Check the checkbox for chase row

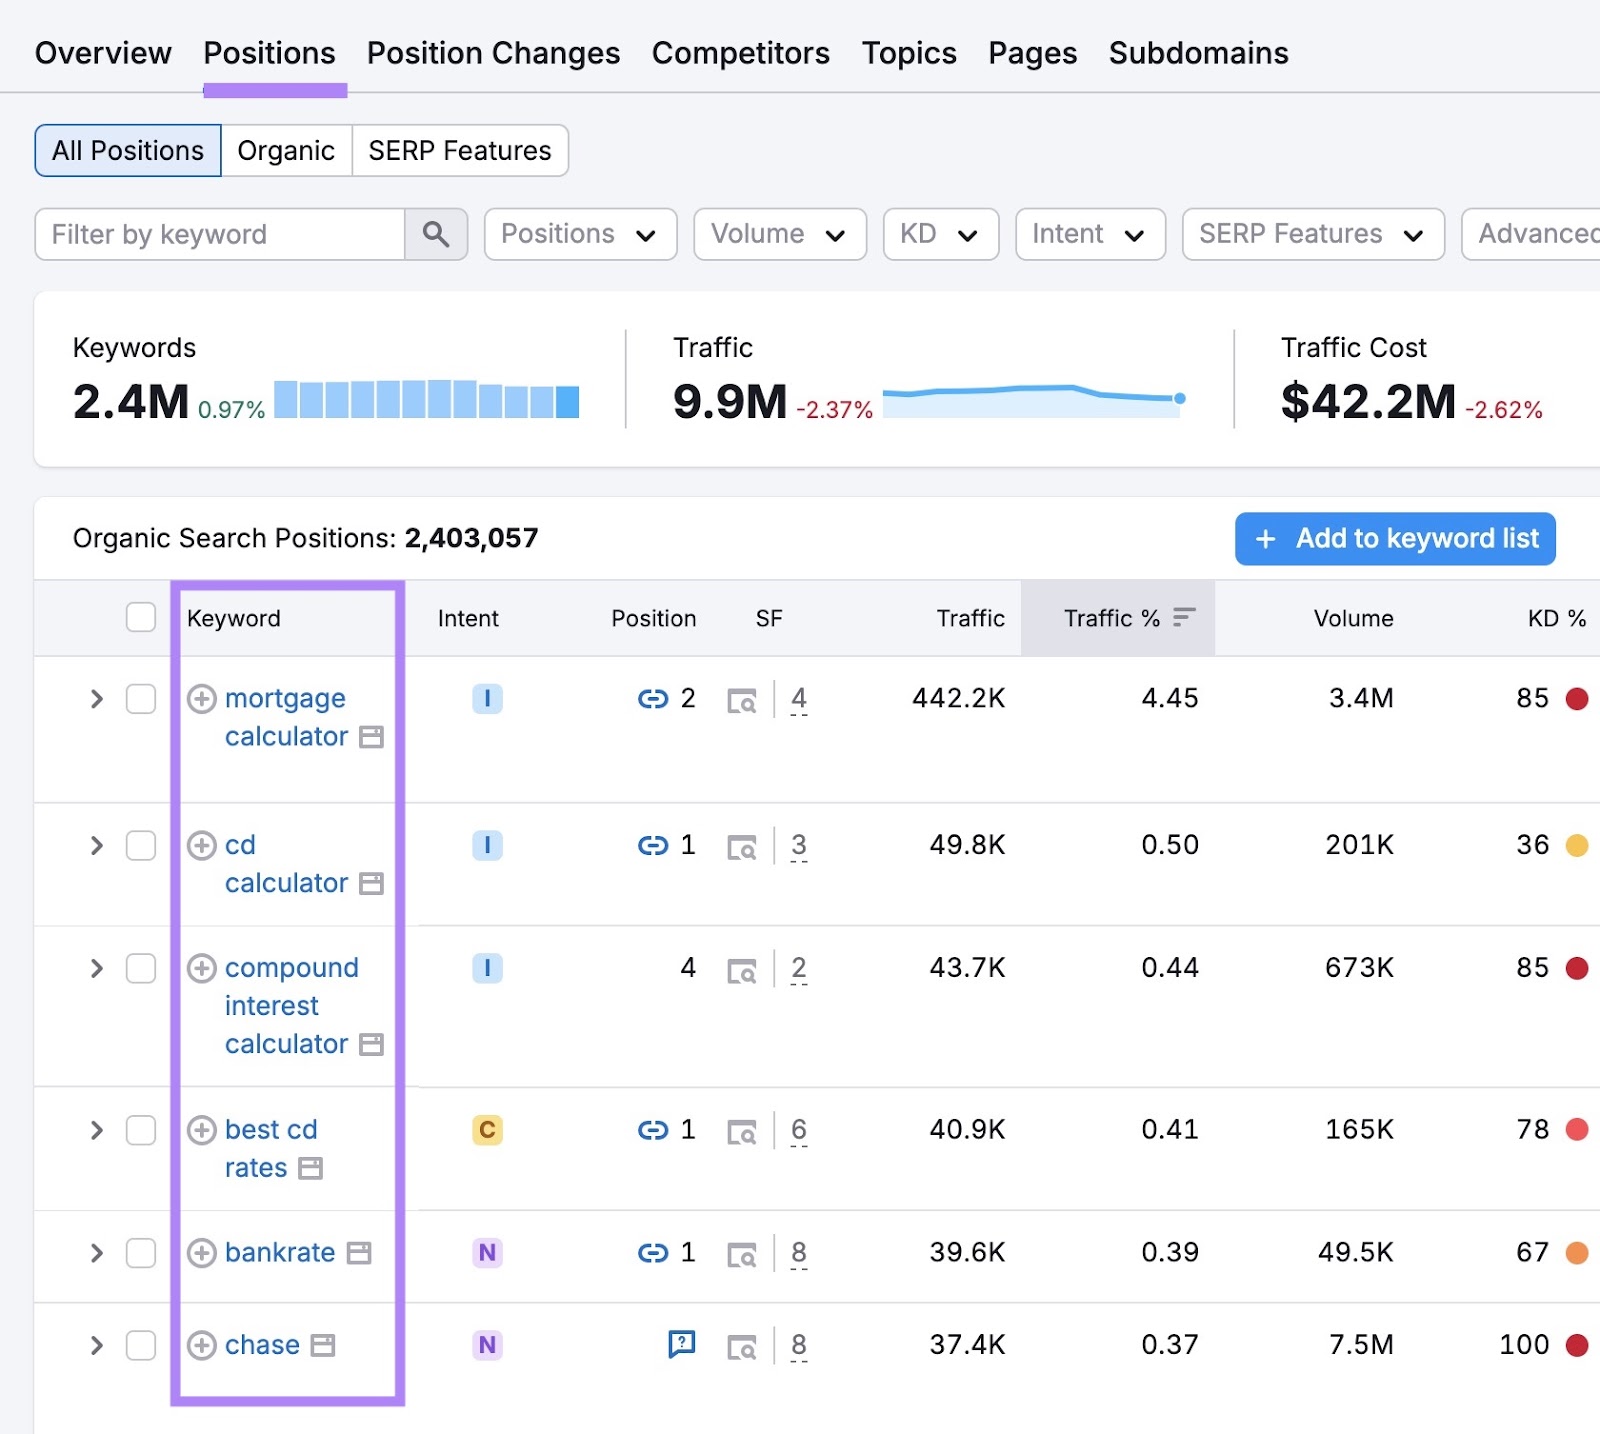click(x=141, y=1345)
